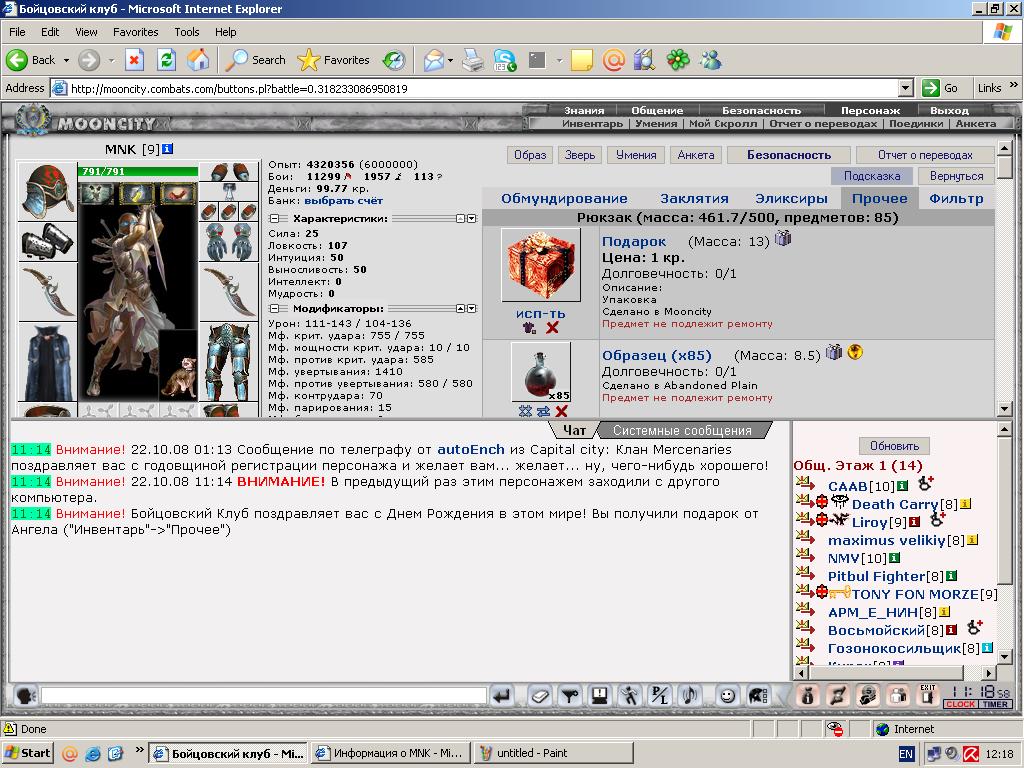Send private message arrow to NMV
This screenshot has width=1024, height=768.
pos(805,555)
